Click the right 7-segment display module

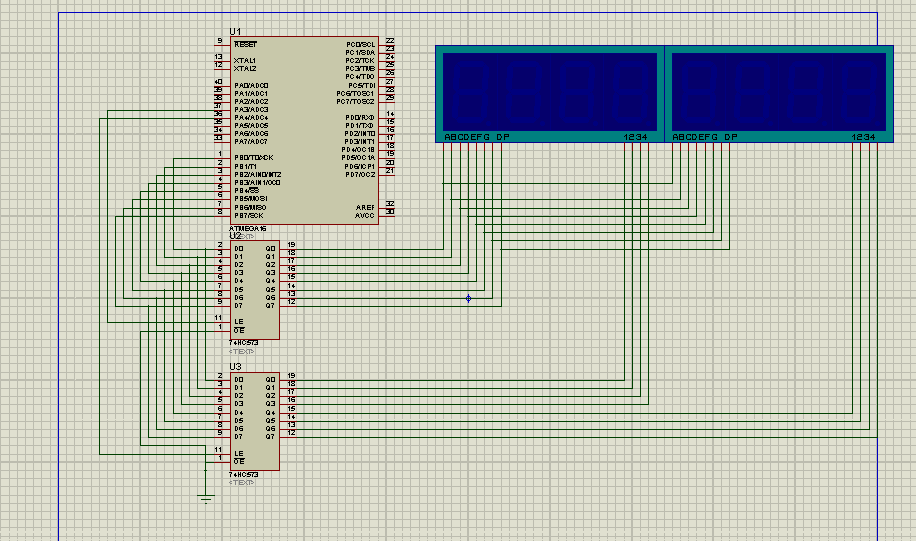pyautogui.click(x=779, y=92)
